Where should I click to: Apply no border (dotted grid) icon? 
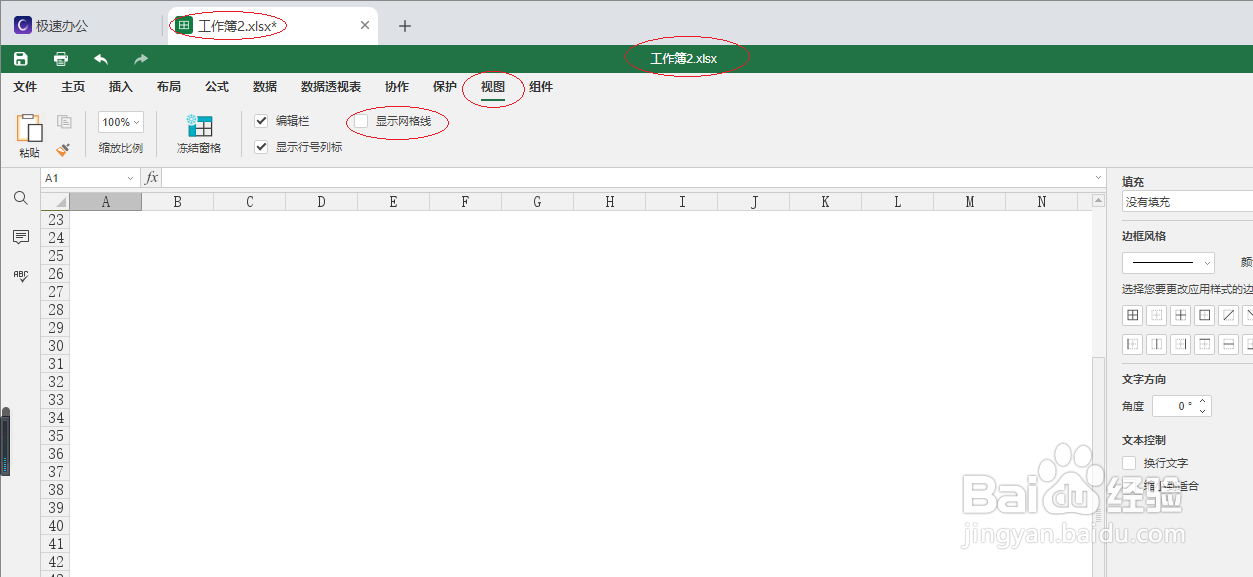pos(1157,315)
